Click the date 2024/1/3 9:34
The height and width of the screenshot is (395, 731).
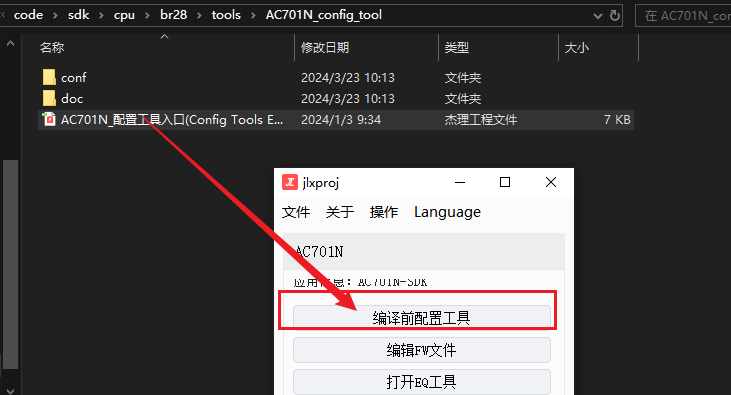point(341,120)
